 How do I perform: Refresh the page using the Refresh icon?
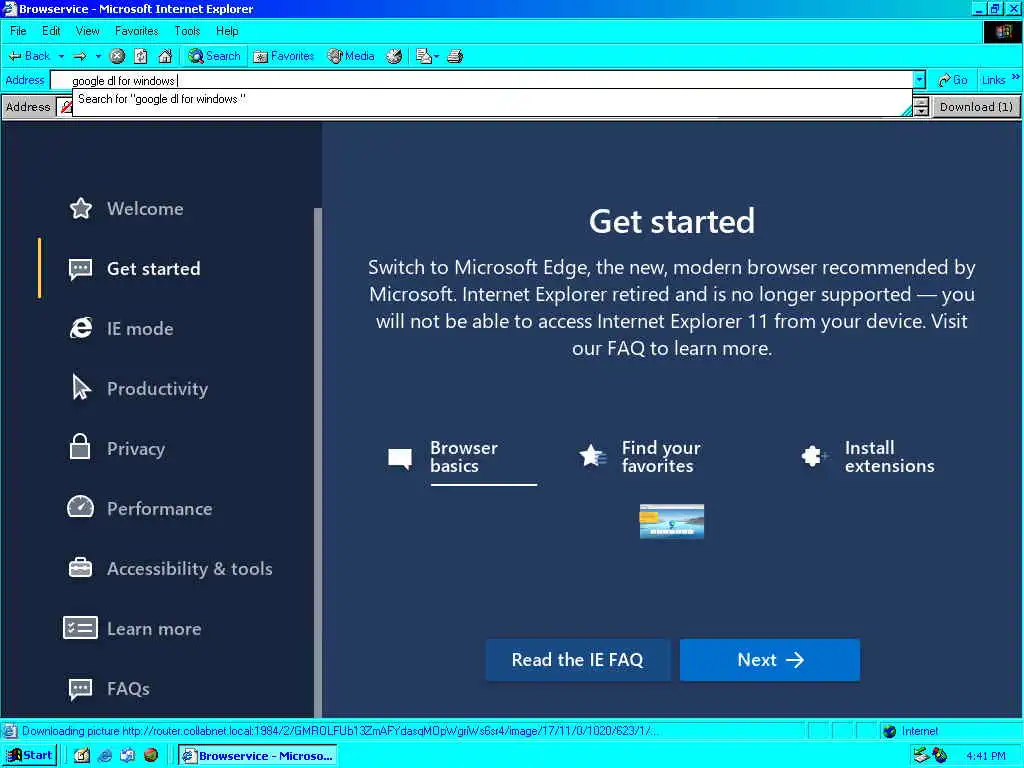140,56
